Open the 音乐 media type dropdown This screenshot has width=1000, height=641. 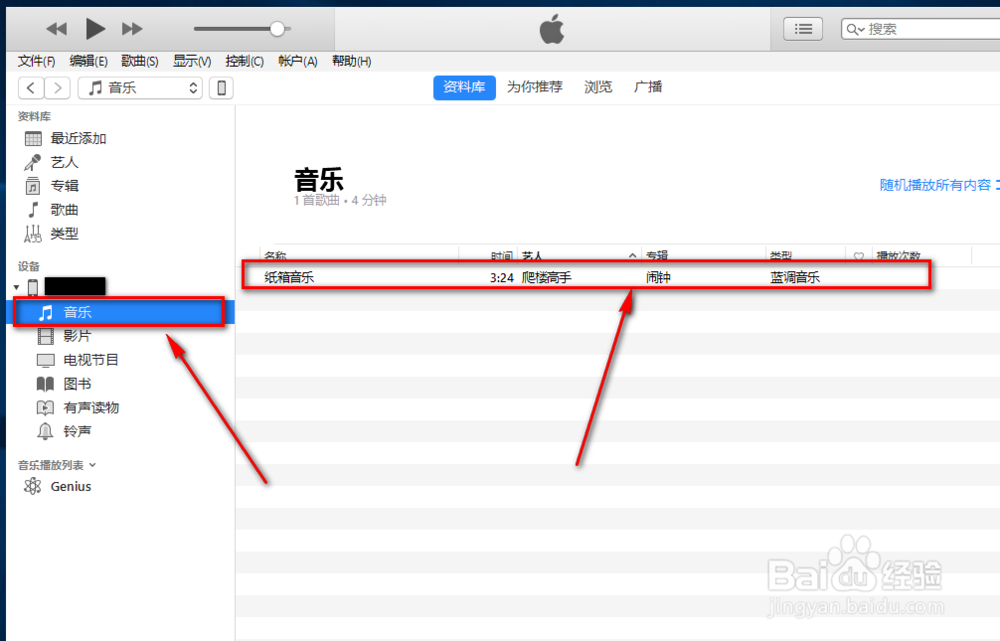[140, 87]
